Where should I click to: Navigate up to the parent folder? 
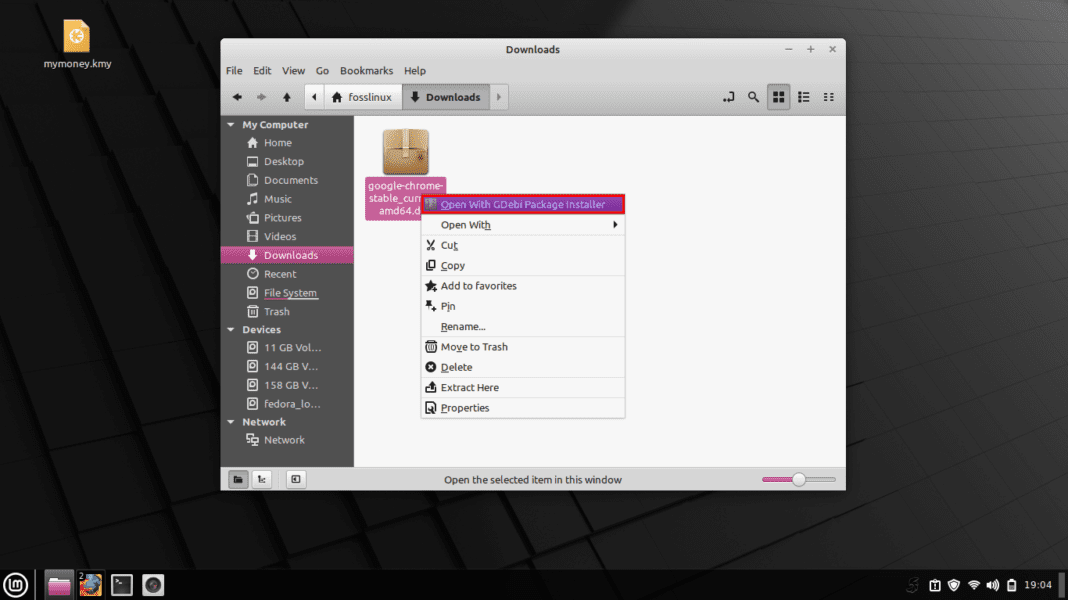[x=286, y=97]
